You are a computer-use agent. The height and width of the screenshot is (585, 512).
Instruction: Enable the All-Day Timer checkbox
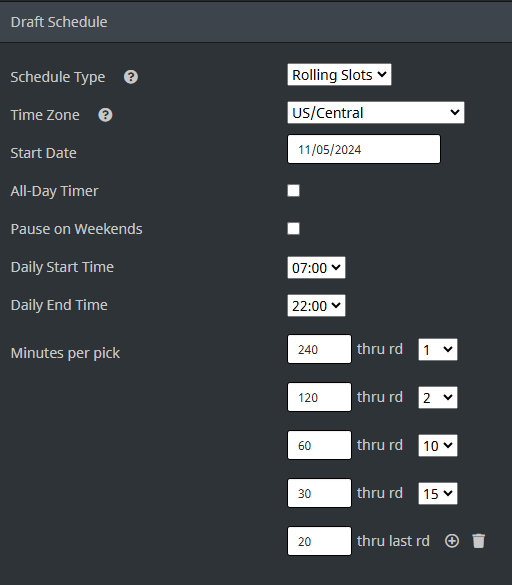(293, 191)
